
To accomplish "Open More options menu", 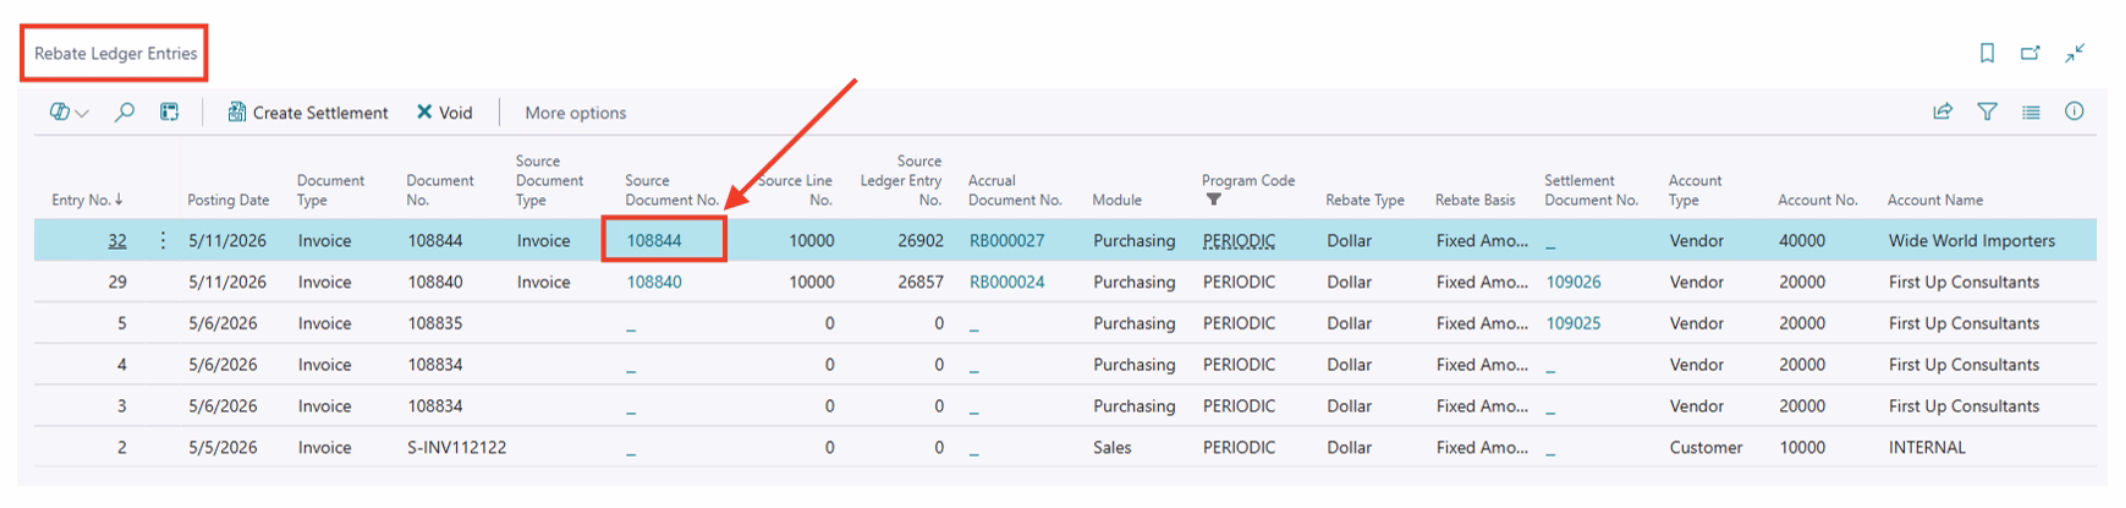I will pos(576,113).
